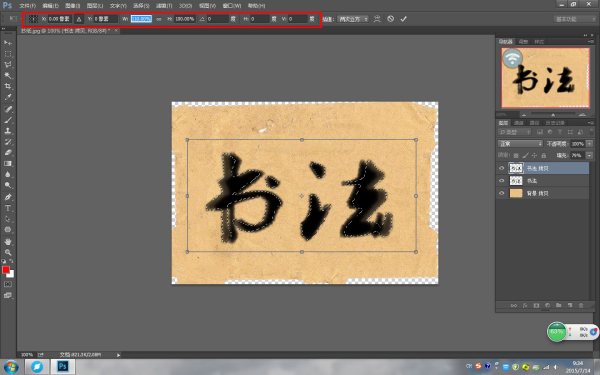600x375 pixels.
Task: Switch between free transform and warp modes
Action: click(x=377, y=19)
